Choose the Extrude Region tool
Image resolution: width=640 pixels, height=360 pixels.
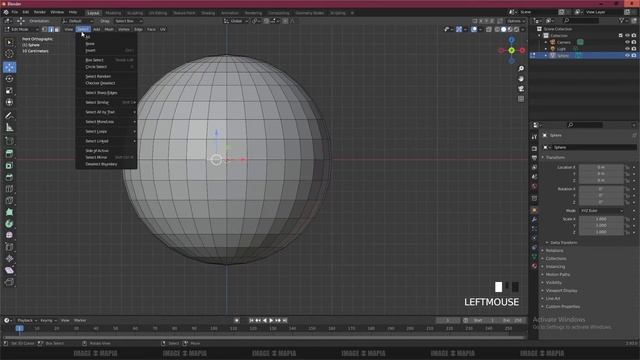[x=9, y=153]
